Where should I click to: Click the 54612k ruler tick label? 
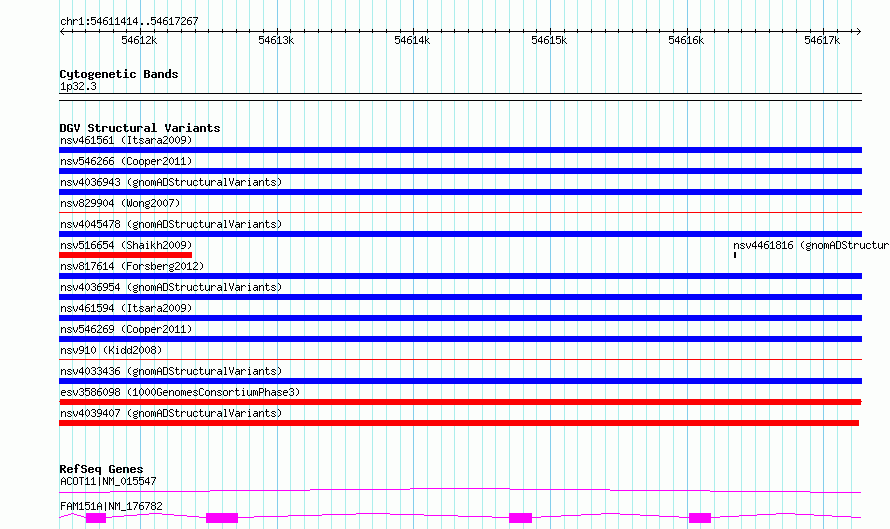(x=139, y=40)
